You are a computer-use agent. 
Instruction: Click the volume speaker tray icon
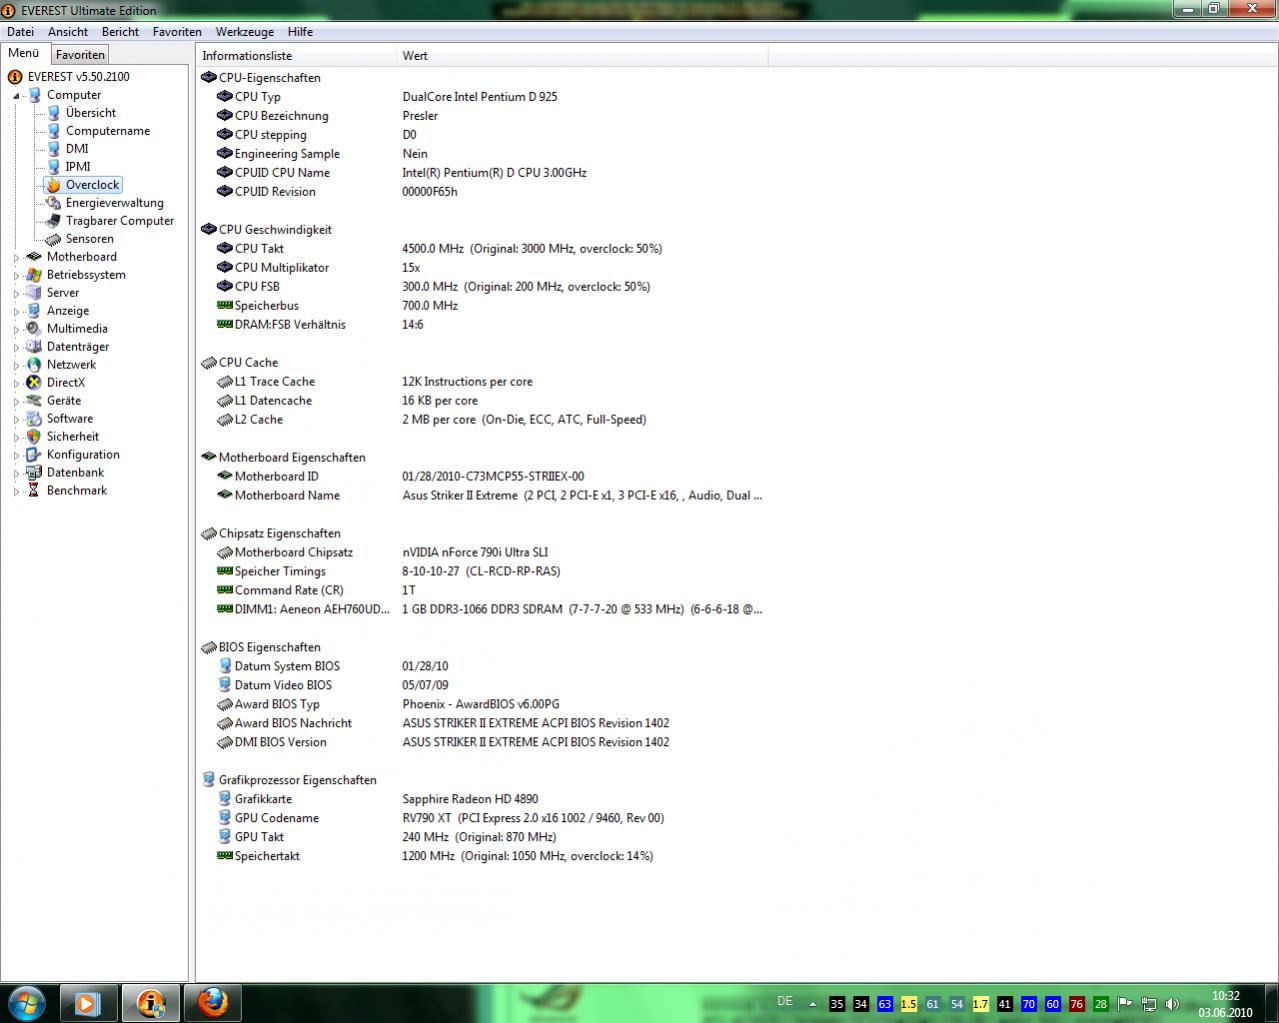1172,1004
